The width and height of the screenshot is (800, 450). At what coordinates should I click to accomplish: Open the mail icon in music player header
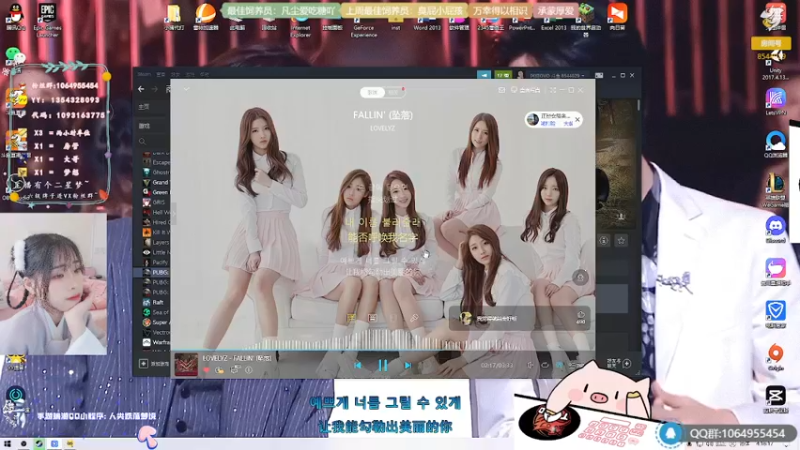pos(502,90)
